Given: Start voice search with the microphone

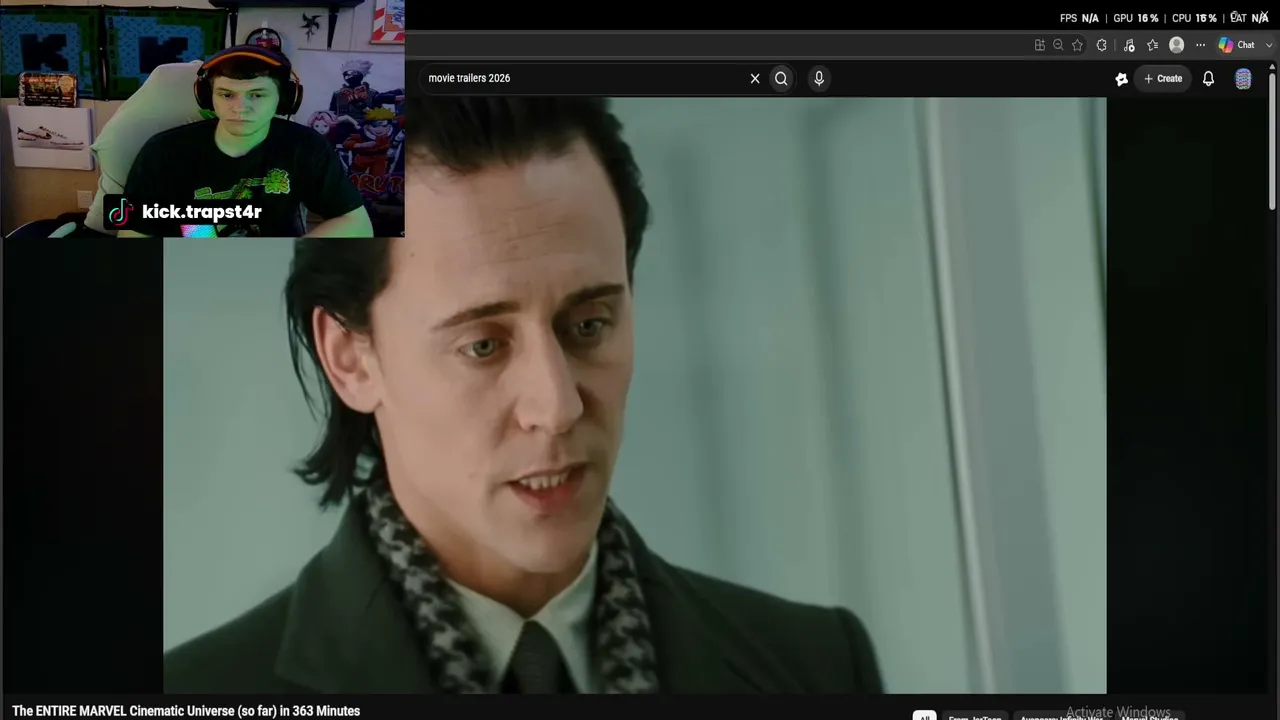Looking at the screenshot, I should point(819,78).
